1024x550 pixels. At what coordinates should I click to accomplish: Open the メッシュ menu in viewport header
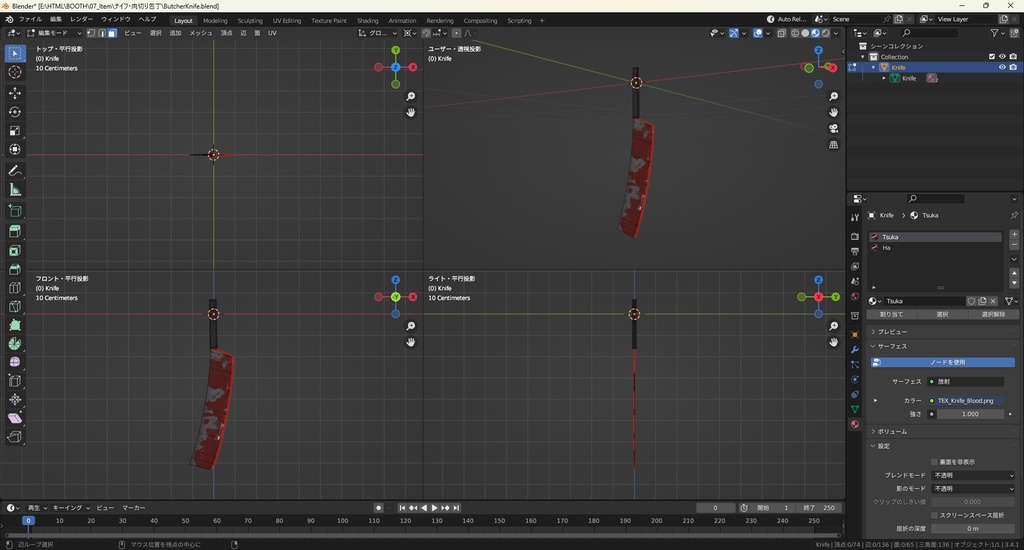tap(201, 33)
